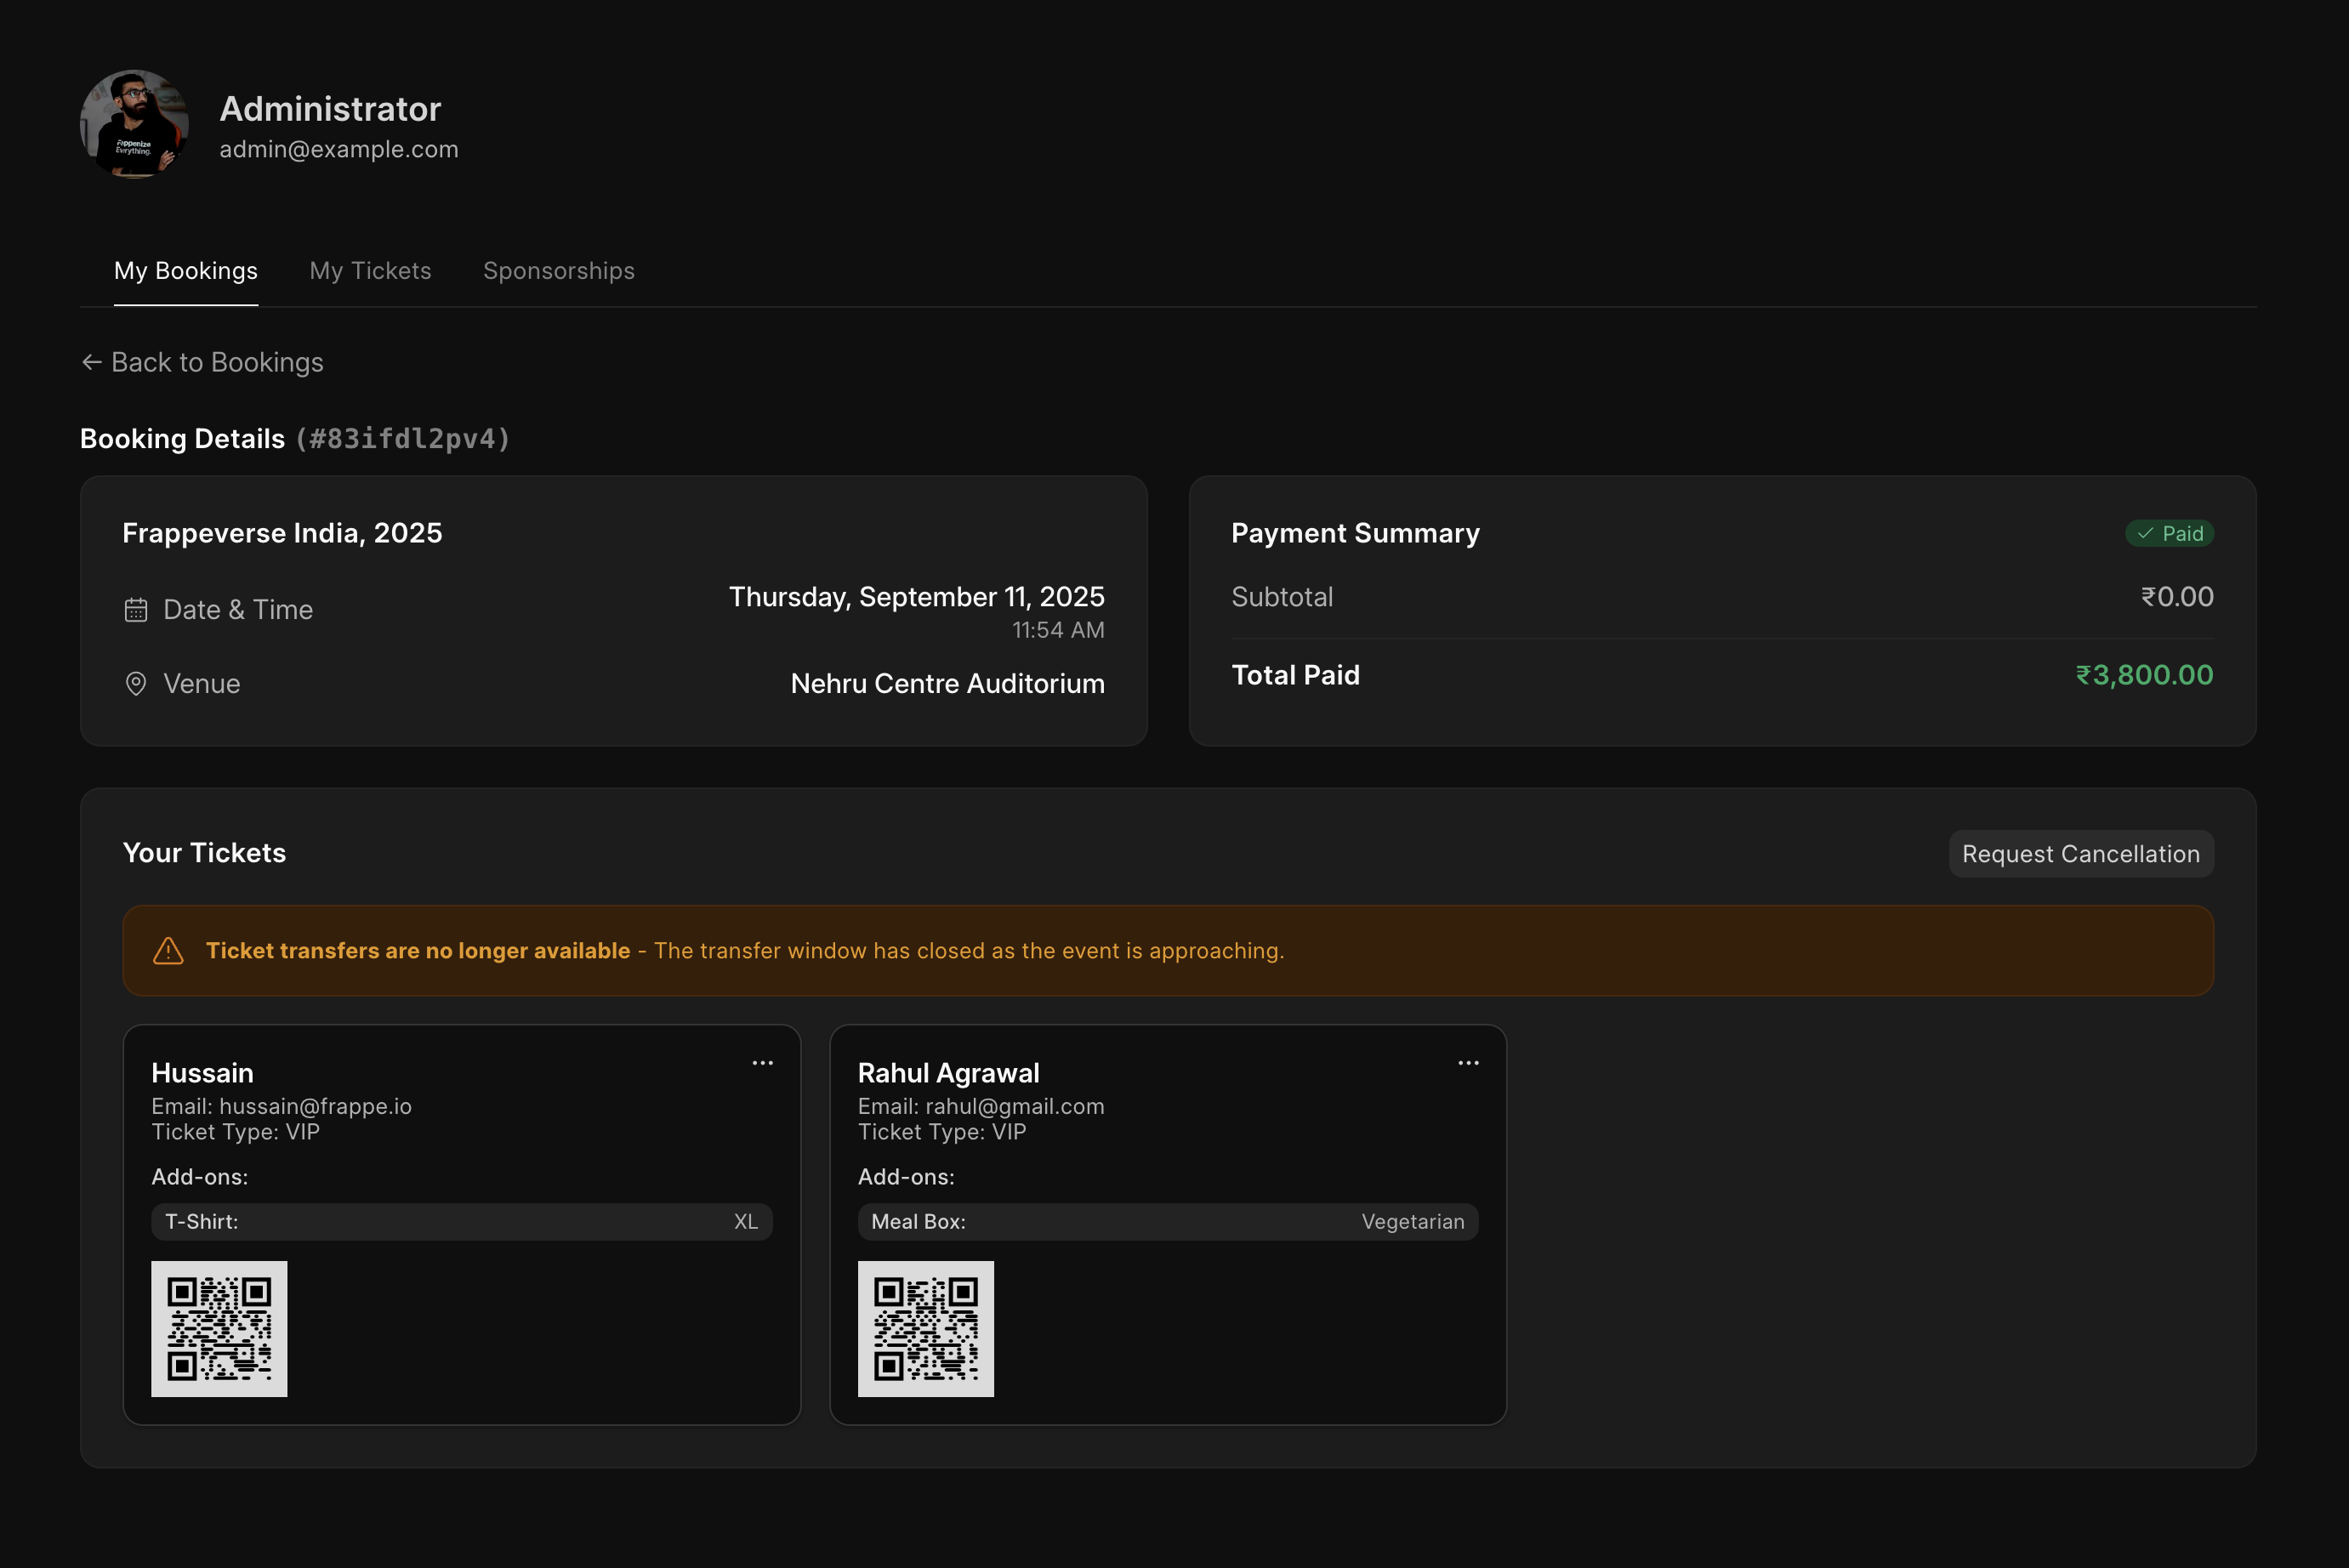This screenshot has height=1568, width=2349.
Task: Click the Meal Box Vegetarian add-on row
Action: coord(1167,1222)
